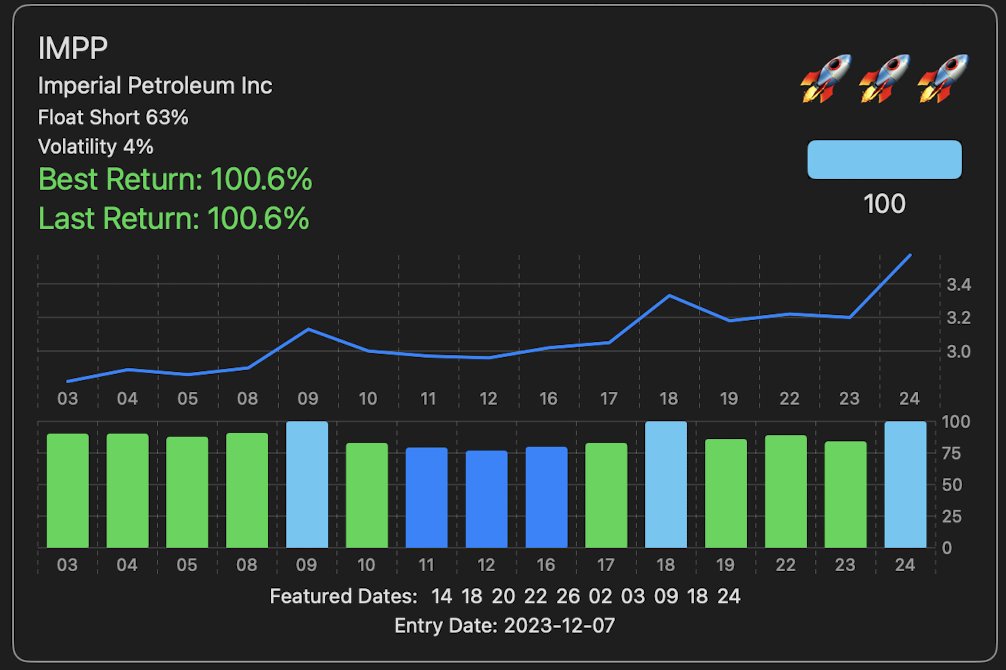Click the light blue bar for date 09
This screenshot has width=1006, height=670.
tap(307, 485)
